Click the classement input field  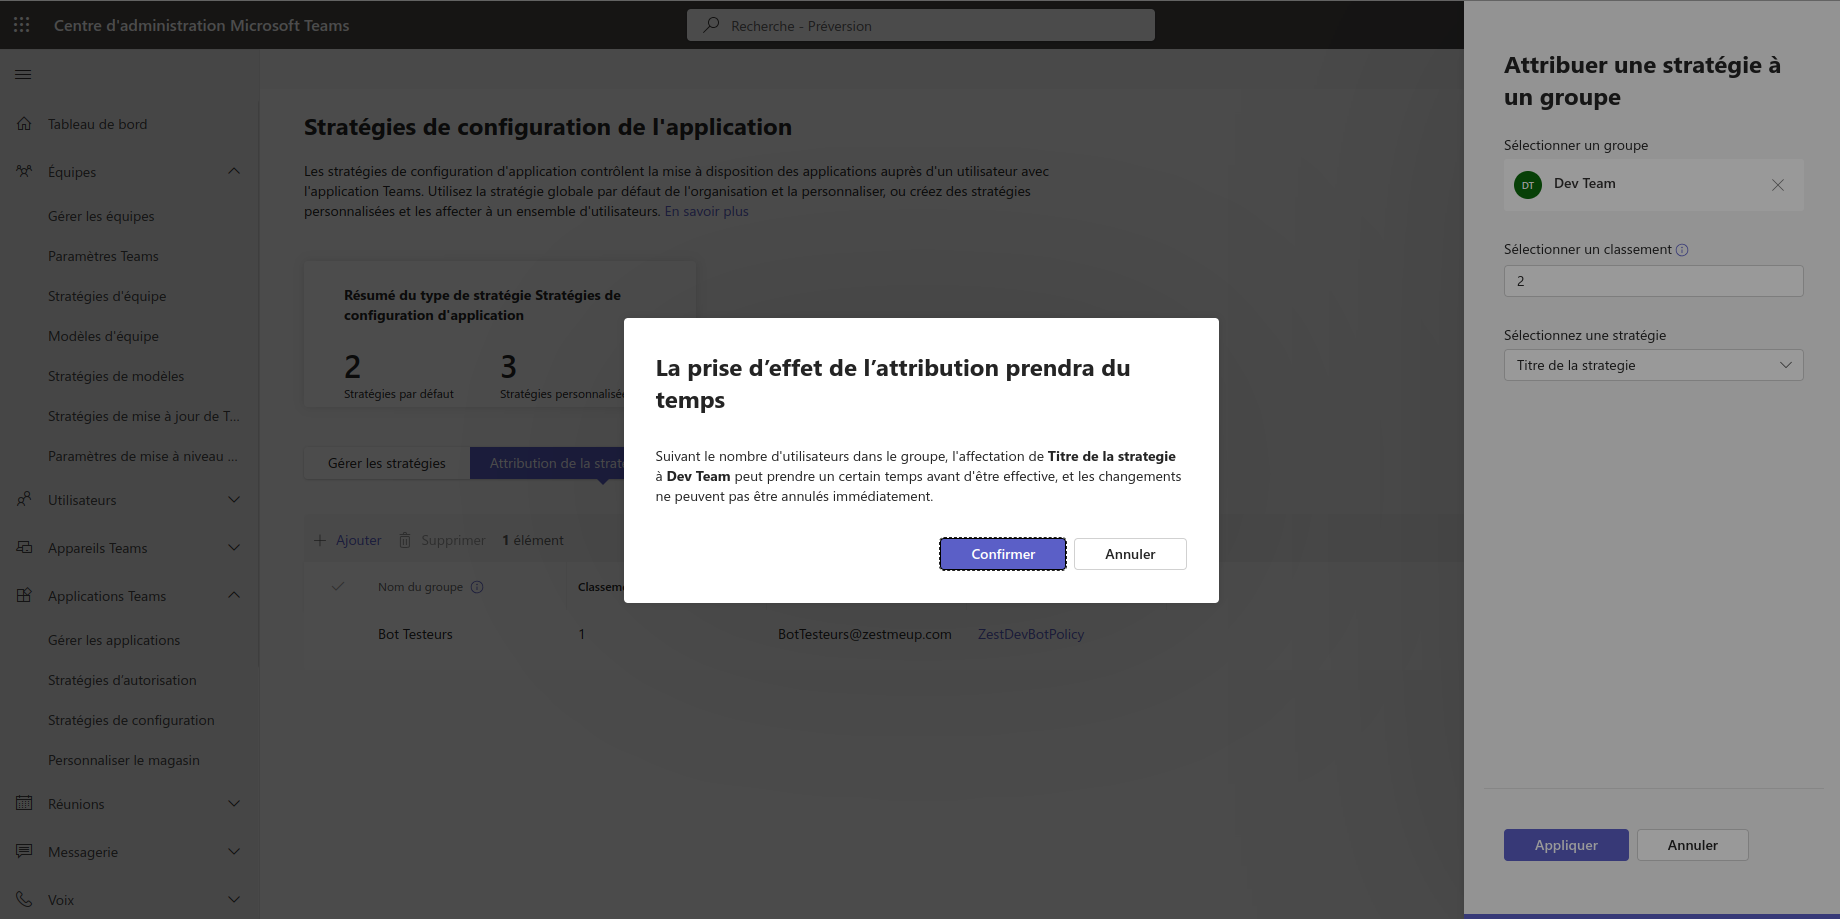point(1653,281)
